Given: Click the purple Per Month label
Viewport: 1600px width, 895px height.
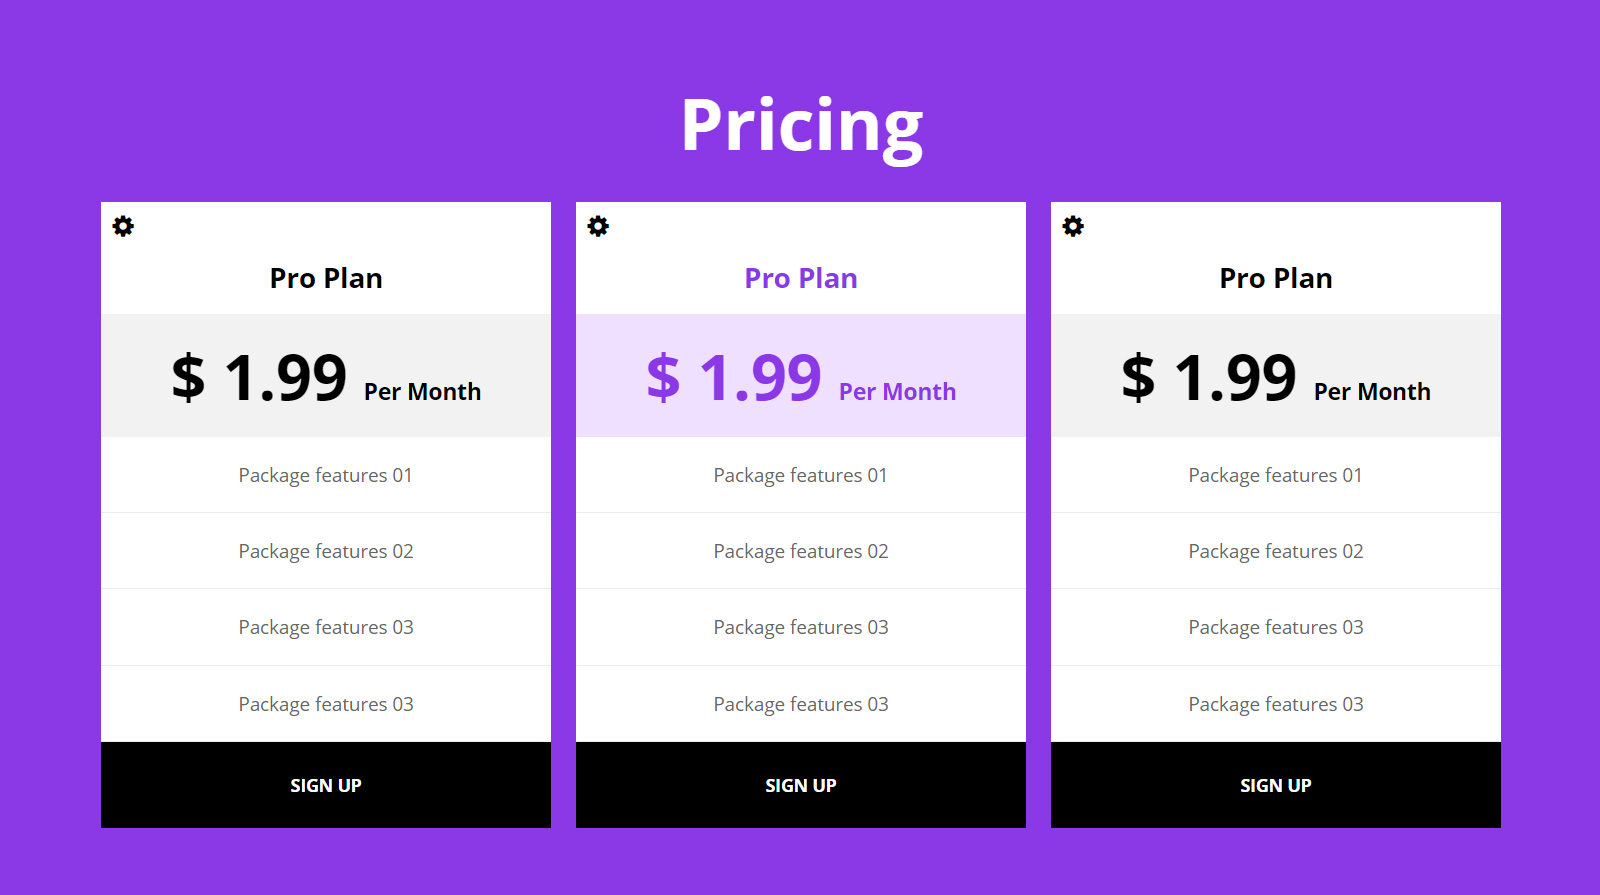Looking at the screenshot, I should (897, 392).
